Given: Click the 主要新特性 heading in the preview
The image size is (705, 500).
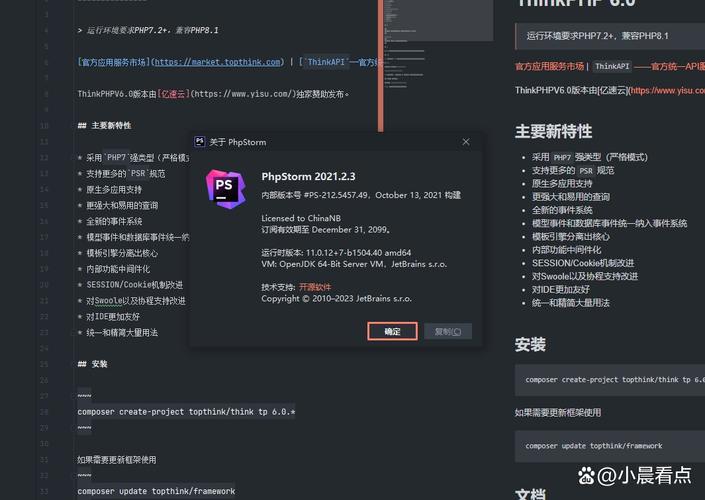Looking at the screenshot, I should (553, 131).
